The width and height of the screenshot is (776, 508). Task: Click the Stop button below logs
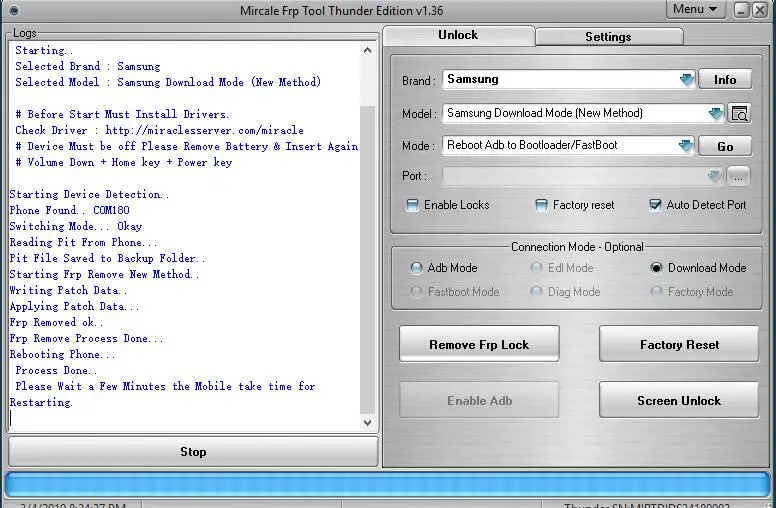[193, 452]
